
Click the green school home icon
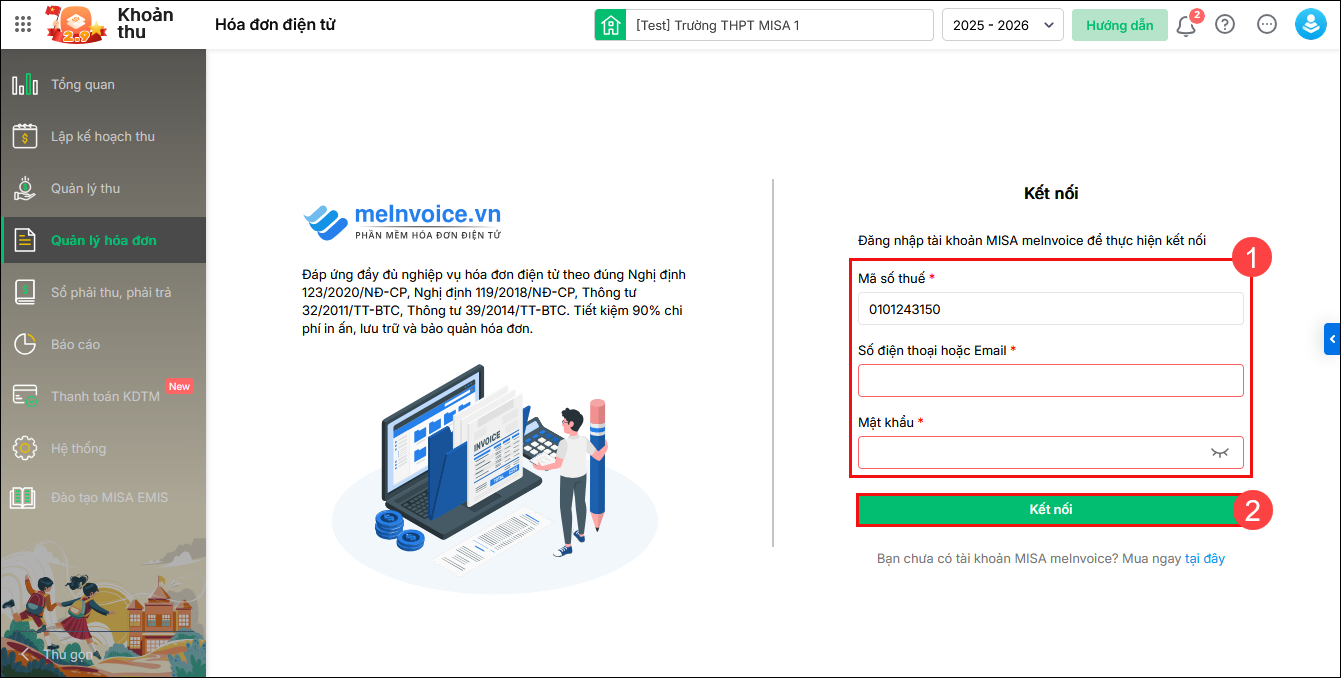(x=610, y=25)
